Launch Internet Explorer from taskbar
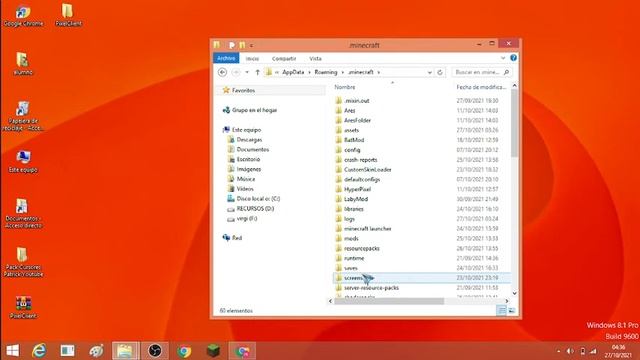The width and height of the screenshot is (640, 360). click(39, 351)
